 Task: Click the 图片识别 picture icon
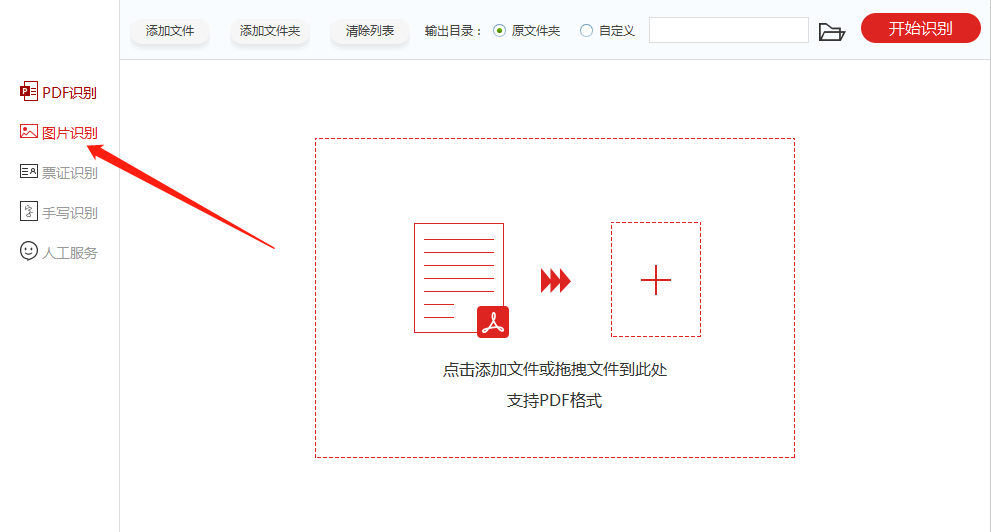point(28,131)
